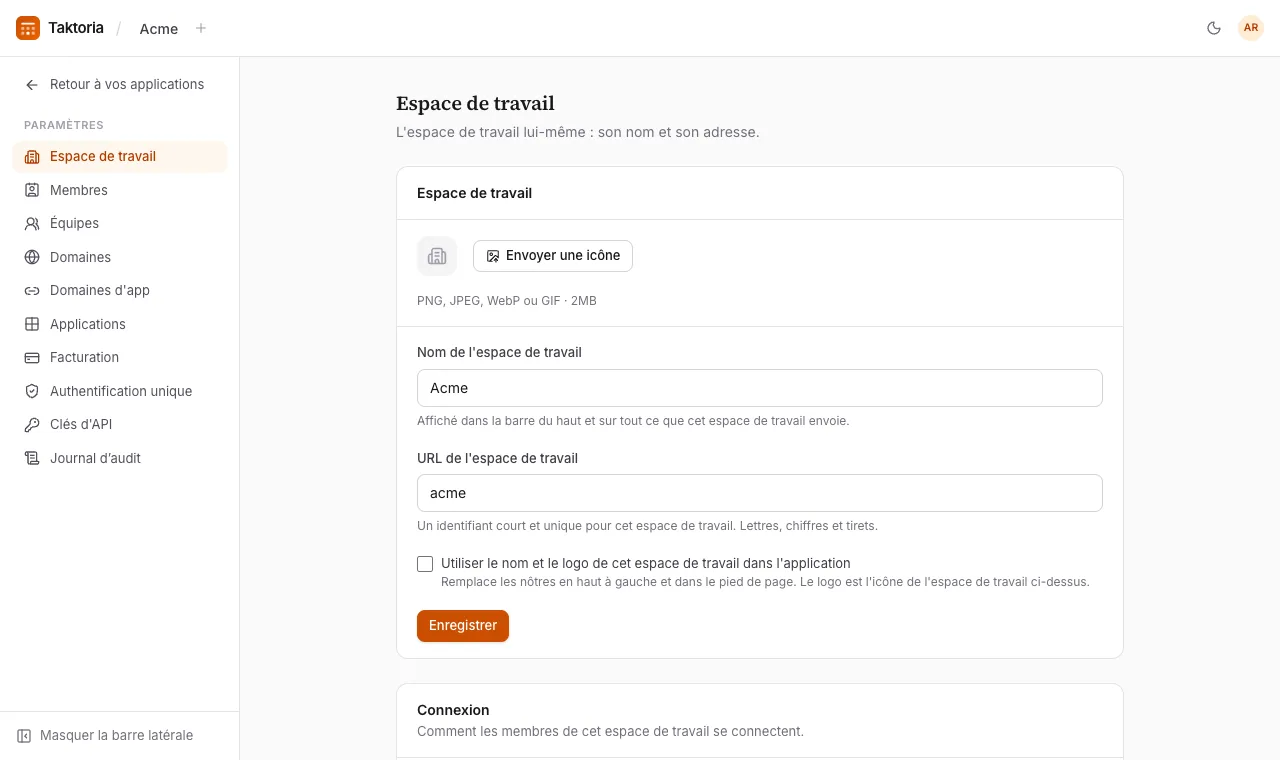The height and width of the screenshot is (760, 1280).
Task: Click the Connexion section heading
Action: (x=453, y=710)
